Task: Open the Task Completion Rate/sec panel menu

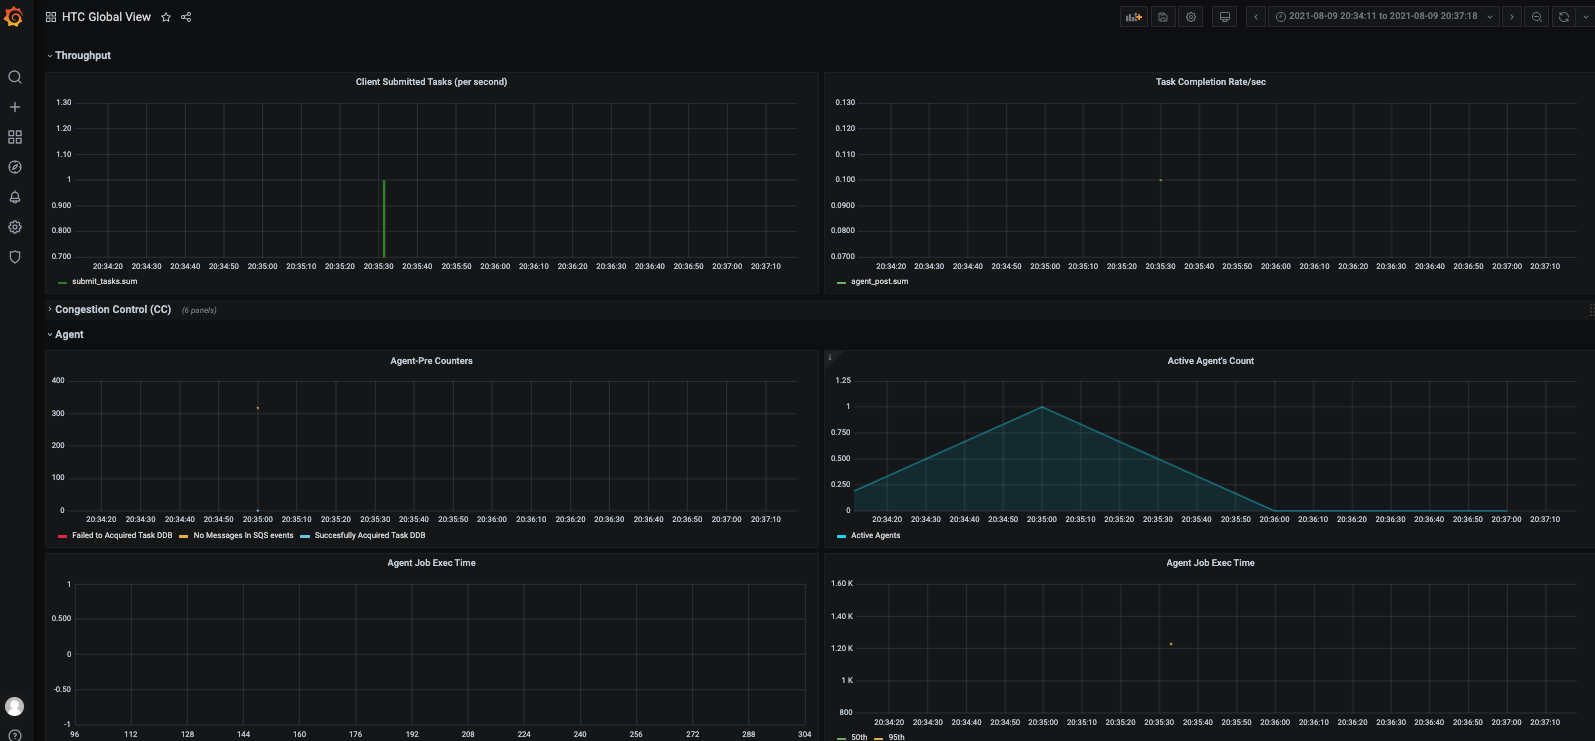Action: point(1210,82)
